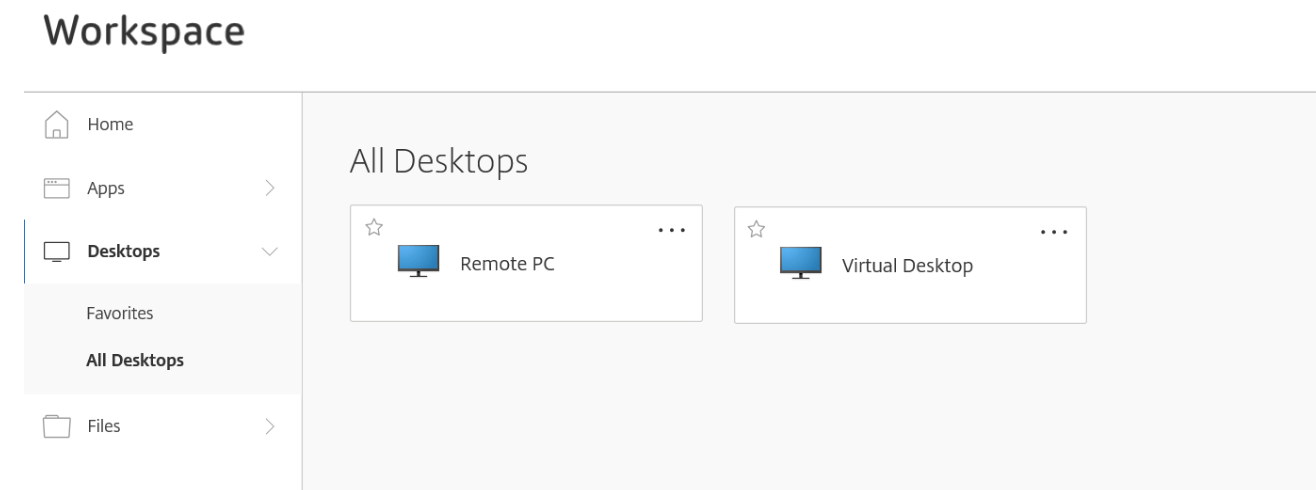
Task: Select the Files label in sidebar
Action: 103,426
